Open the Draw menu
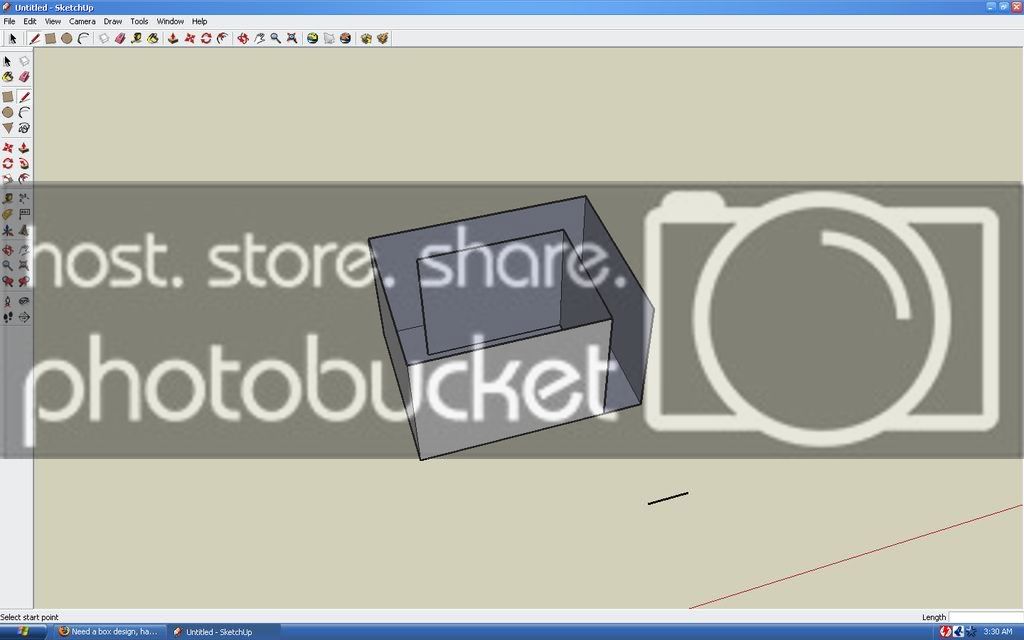1024x640 pixels. coord(113,22)
